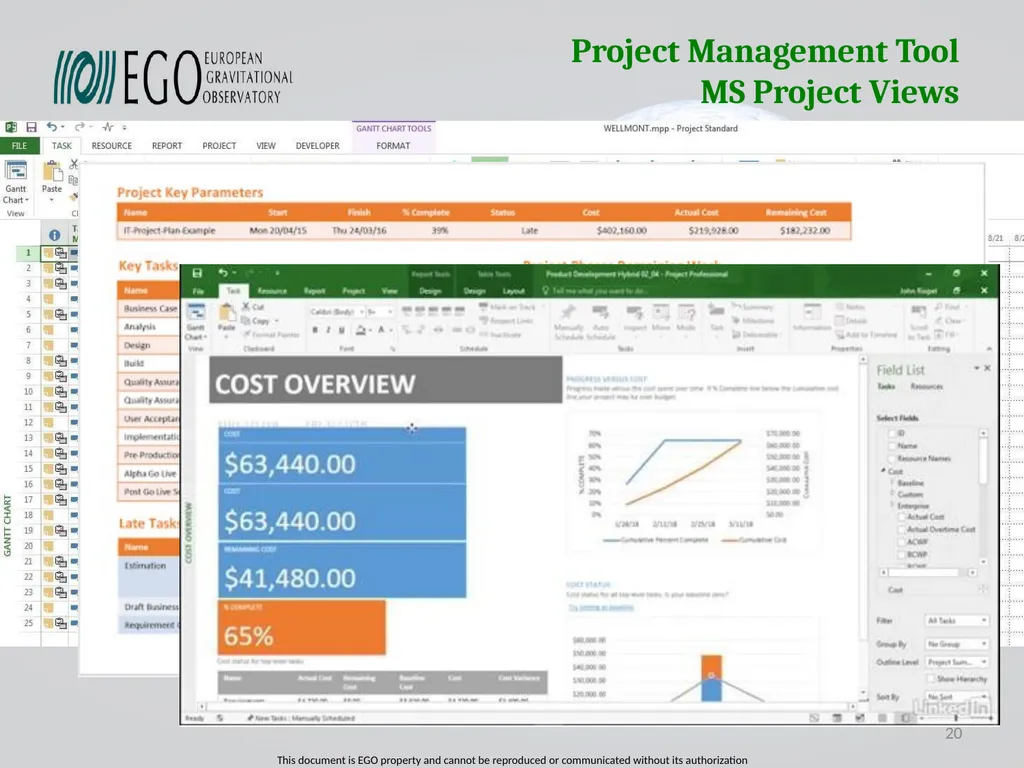This screenshot has height=768, width=1024.
Task: Click Move task icon
Action: [661, 313]
